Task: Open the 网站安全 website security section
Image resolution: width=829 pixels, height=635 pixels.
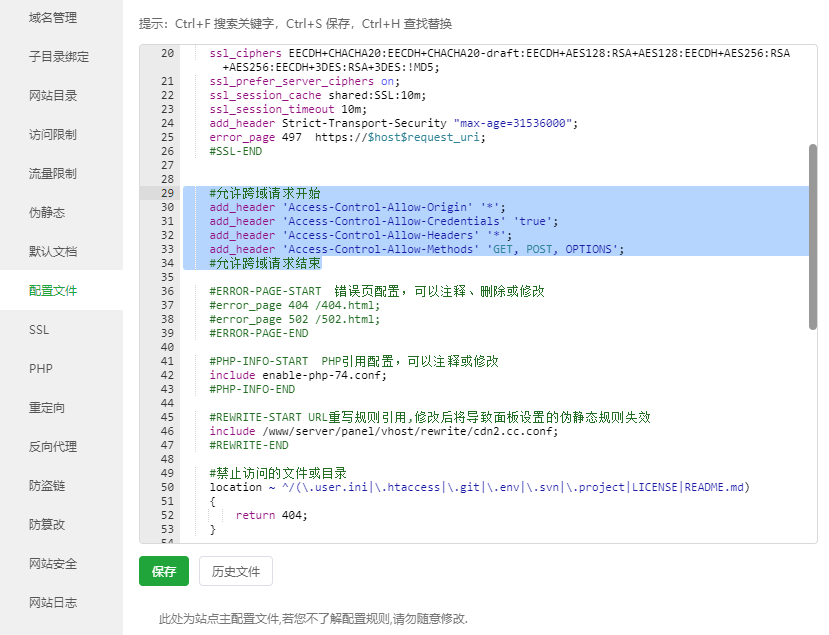Action: [54, 563]
